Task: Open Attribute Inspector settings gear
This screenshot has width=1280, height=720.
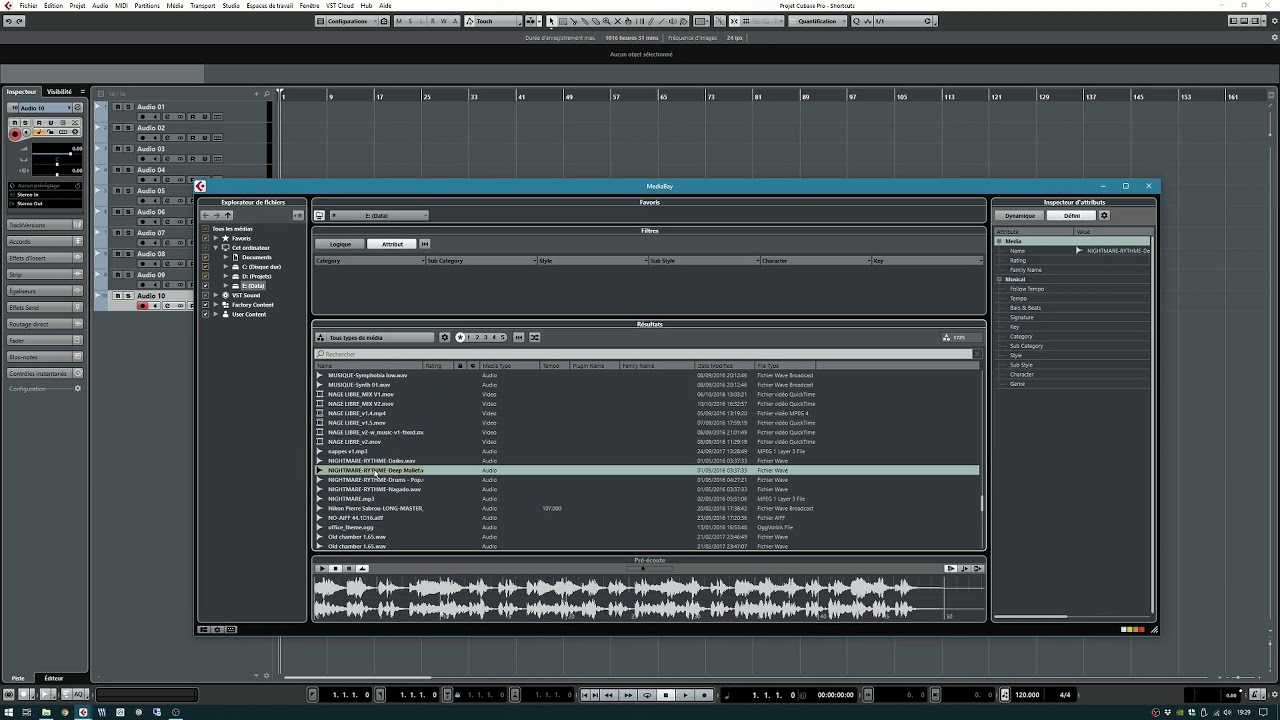Action: coord(1104,216)
